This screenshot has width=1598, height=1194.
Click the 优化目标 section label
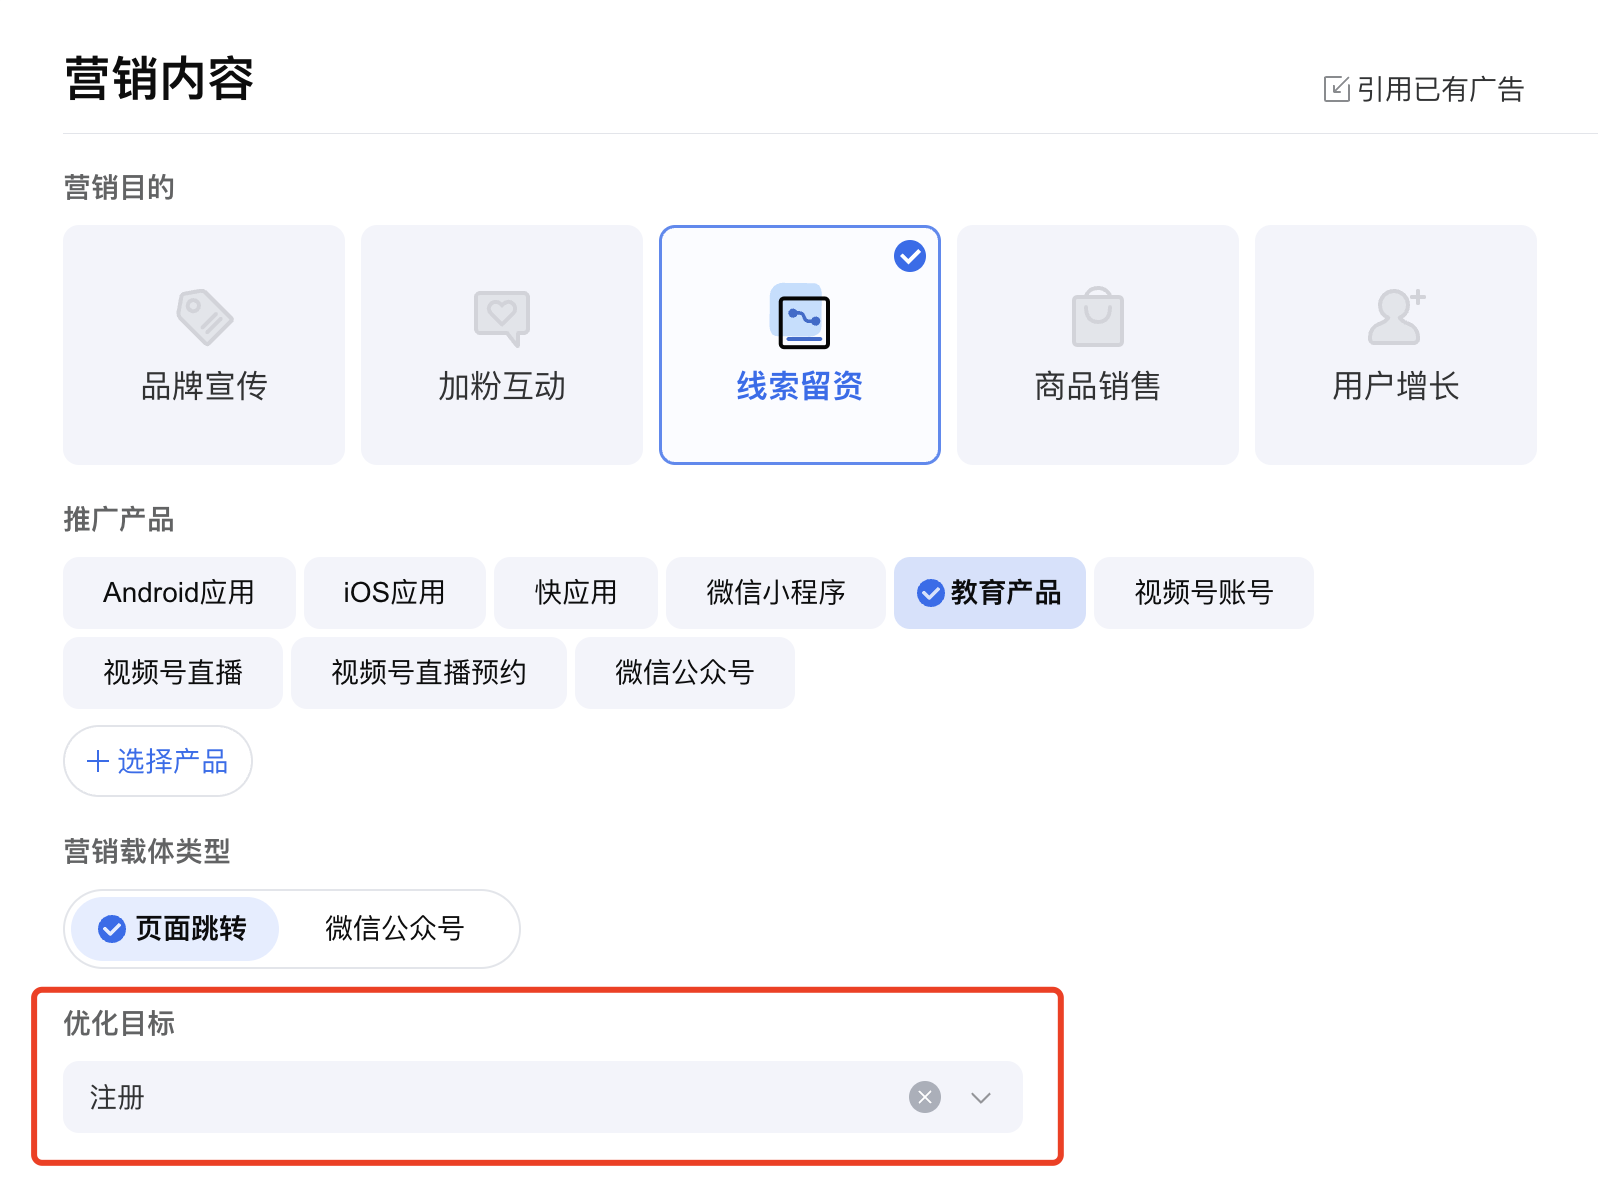coord(119,1023)
